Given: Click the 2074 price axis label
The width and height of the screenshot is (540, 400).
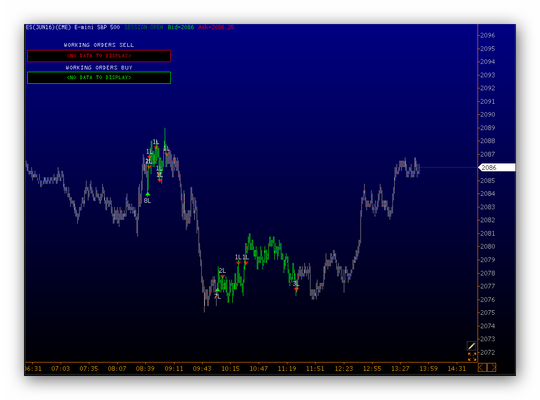Looking at the screenshot, I should pos(488,326).
